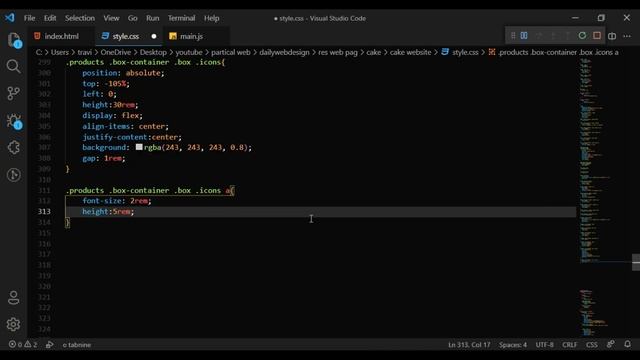The height and width of the screenshot is (360, 640).
Task: Expand the .products .box-container breadcrumb symbol
Action: coord(558,52)
